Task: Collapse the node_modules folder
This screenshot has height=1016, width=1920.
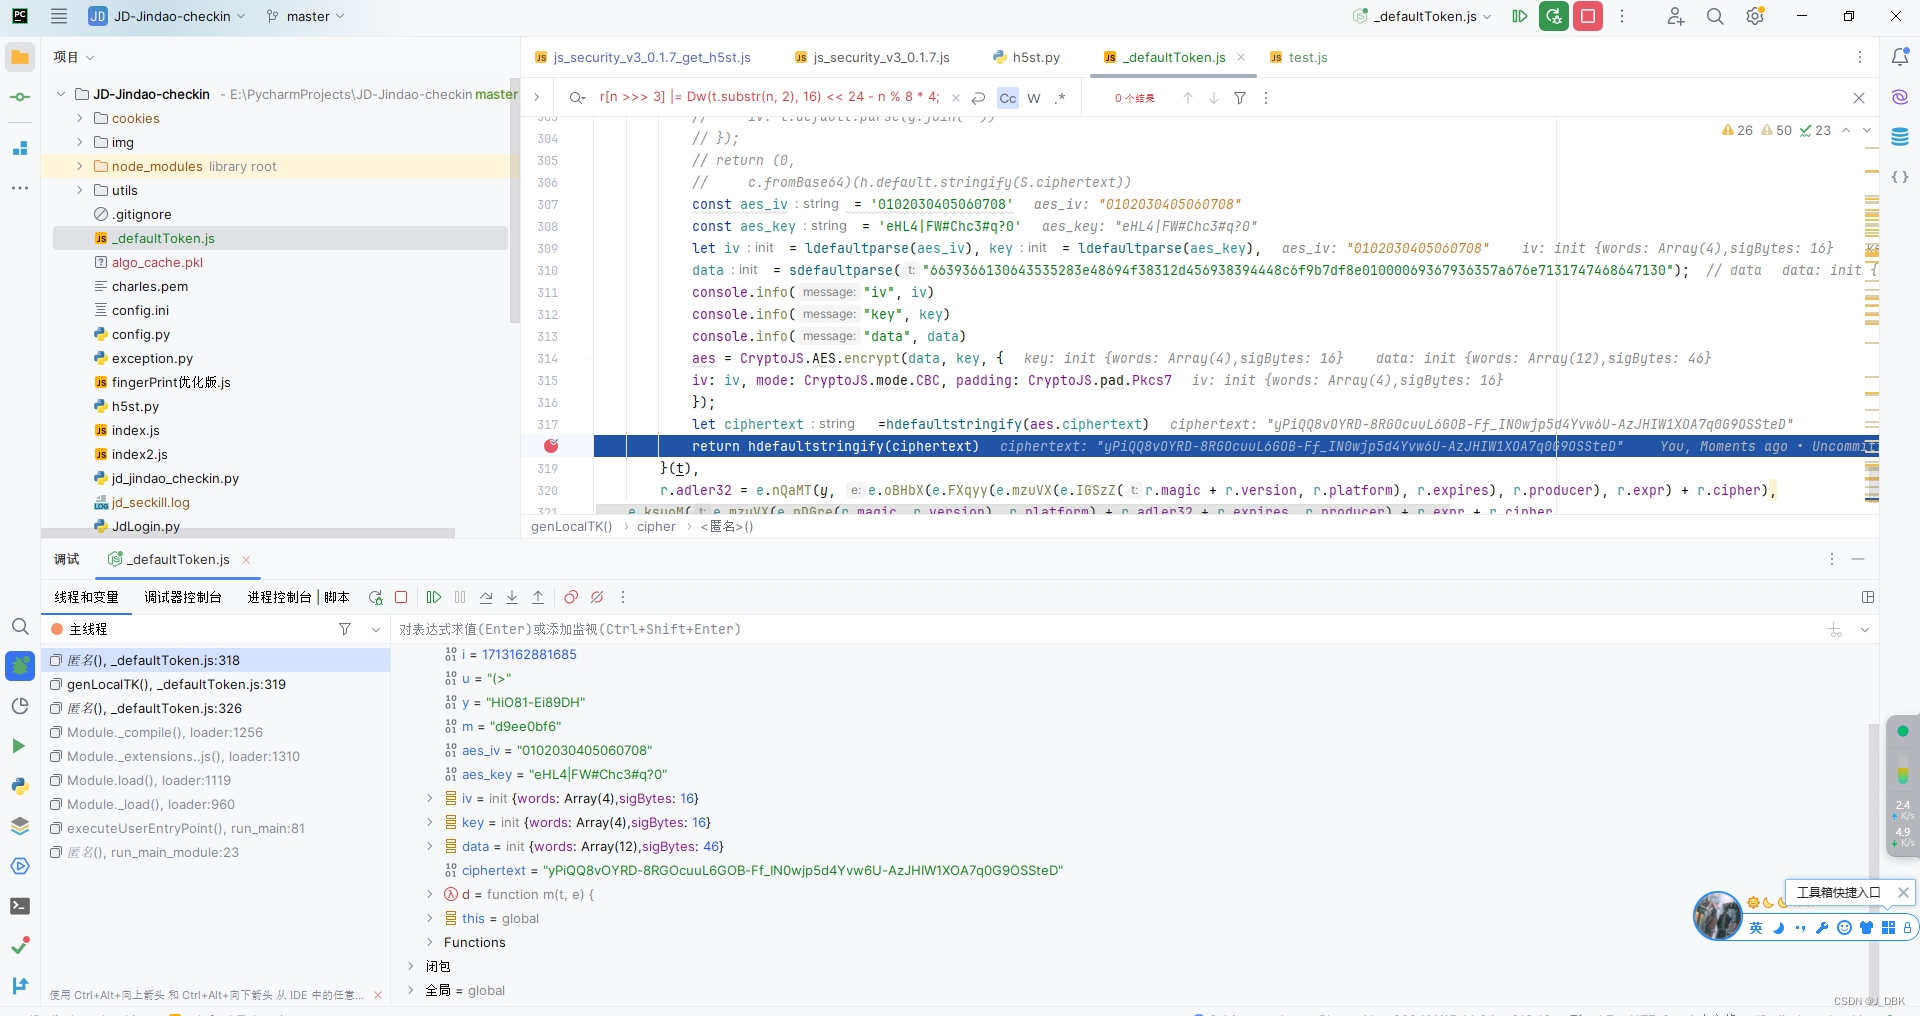Action: pyautogui.click(x=78, y=166)
